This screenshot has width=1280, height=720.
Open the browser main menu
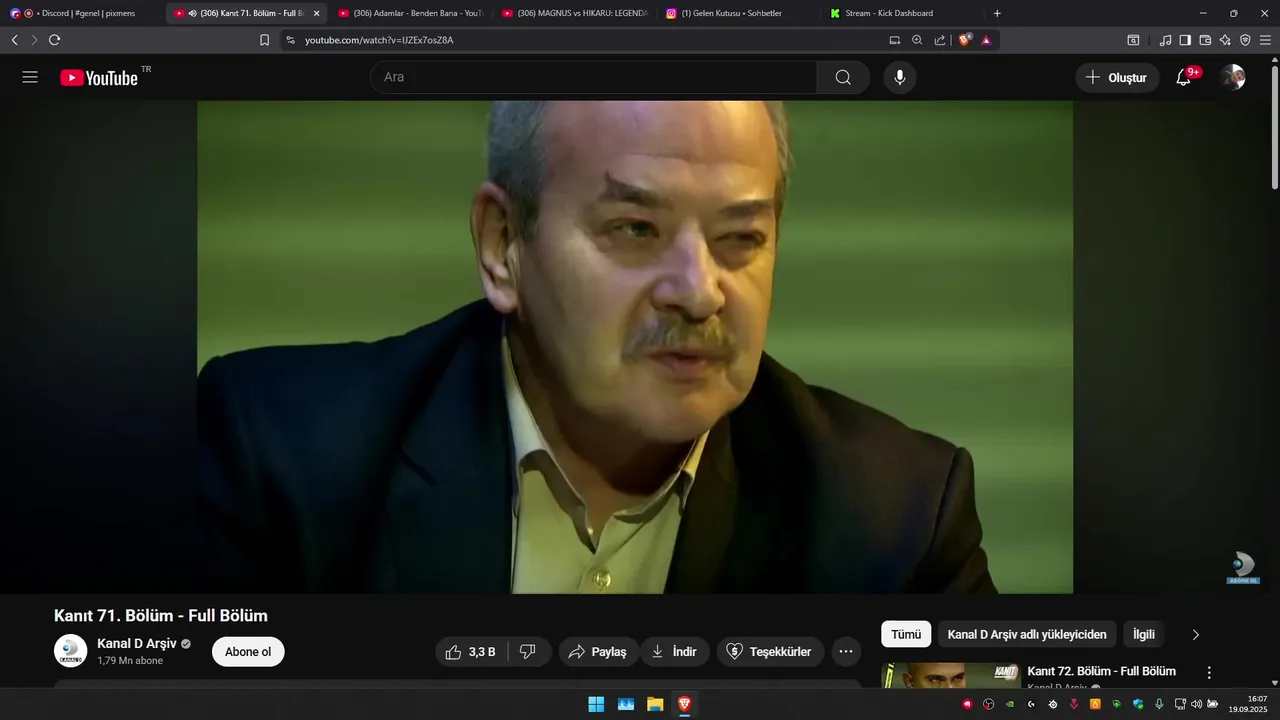click(1265, 40)
